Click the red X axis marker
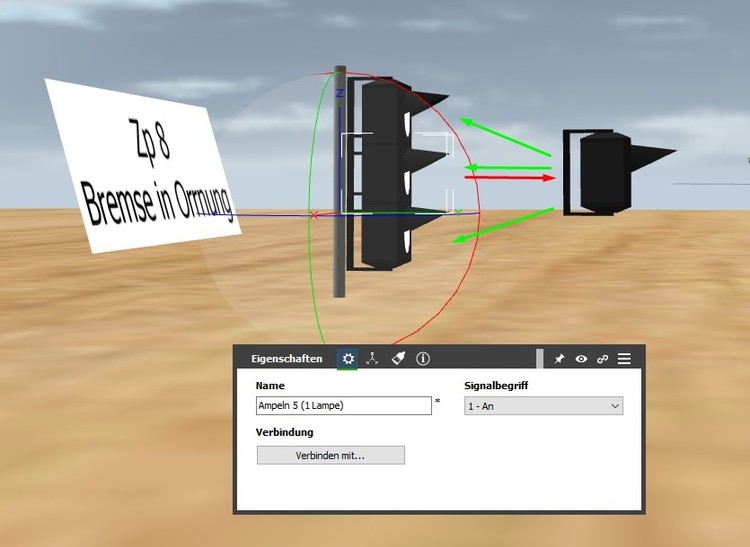 [314, 216]
